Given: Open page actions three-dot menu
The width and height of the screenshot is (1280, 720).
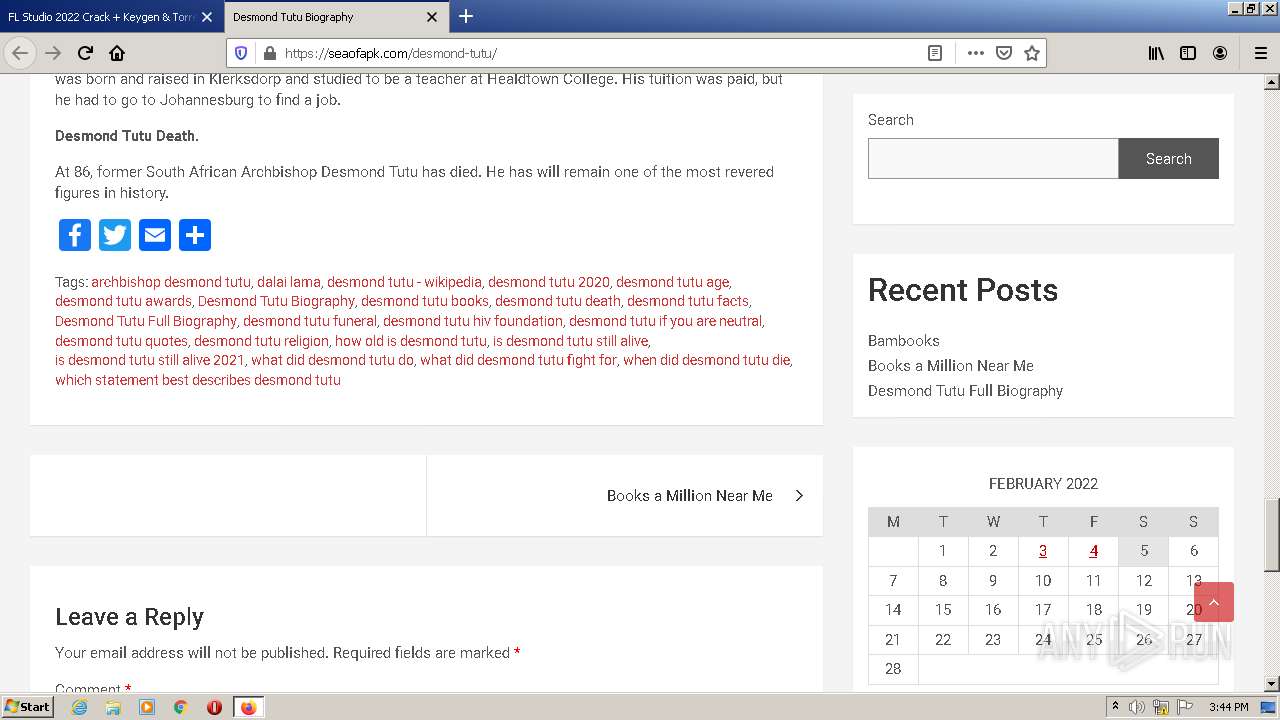Looking at the screenshot, I should click(975, 53).
